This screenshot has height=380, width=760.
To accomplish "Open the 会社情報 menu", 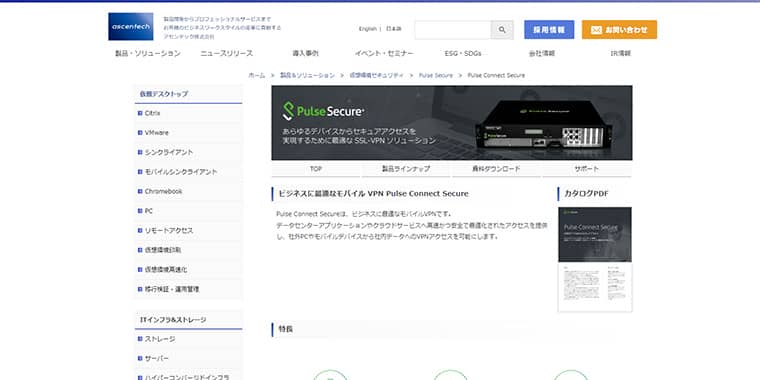I will coord(542,53).
